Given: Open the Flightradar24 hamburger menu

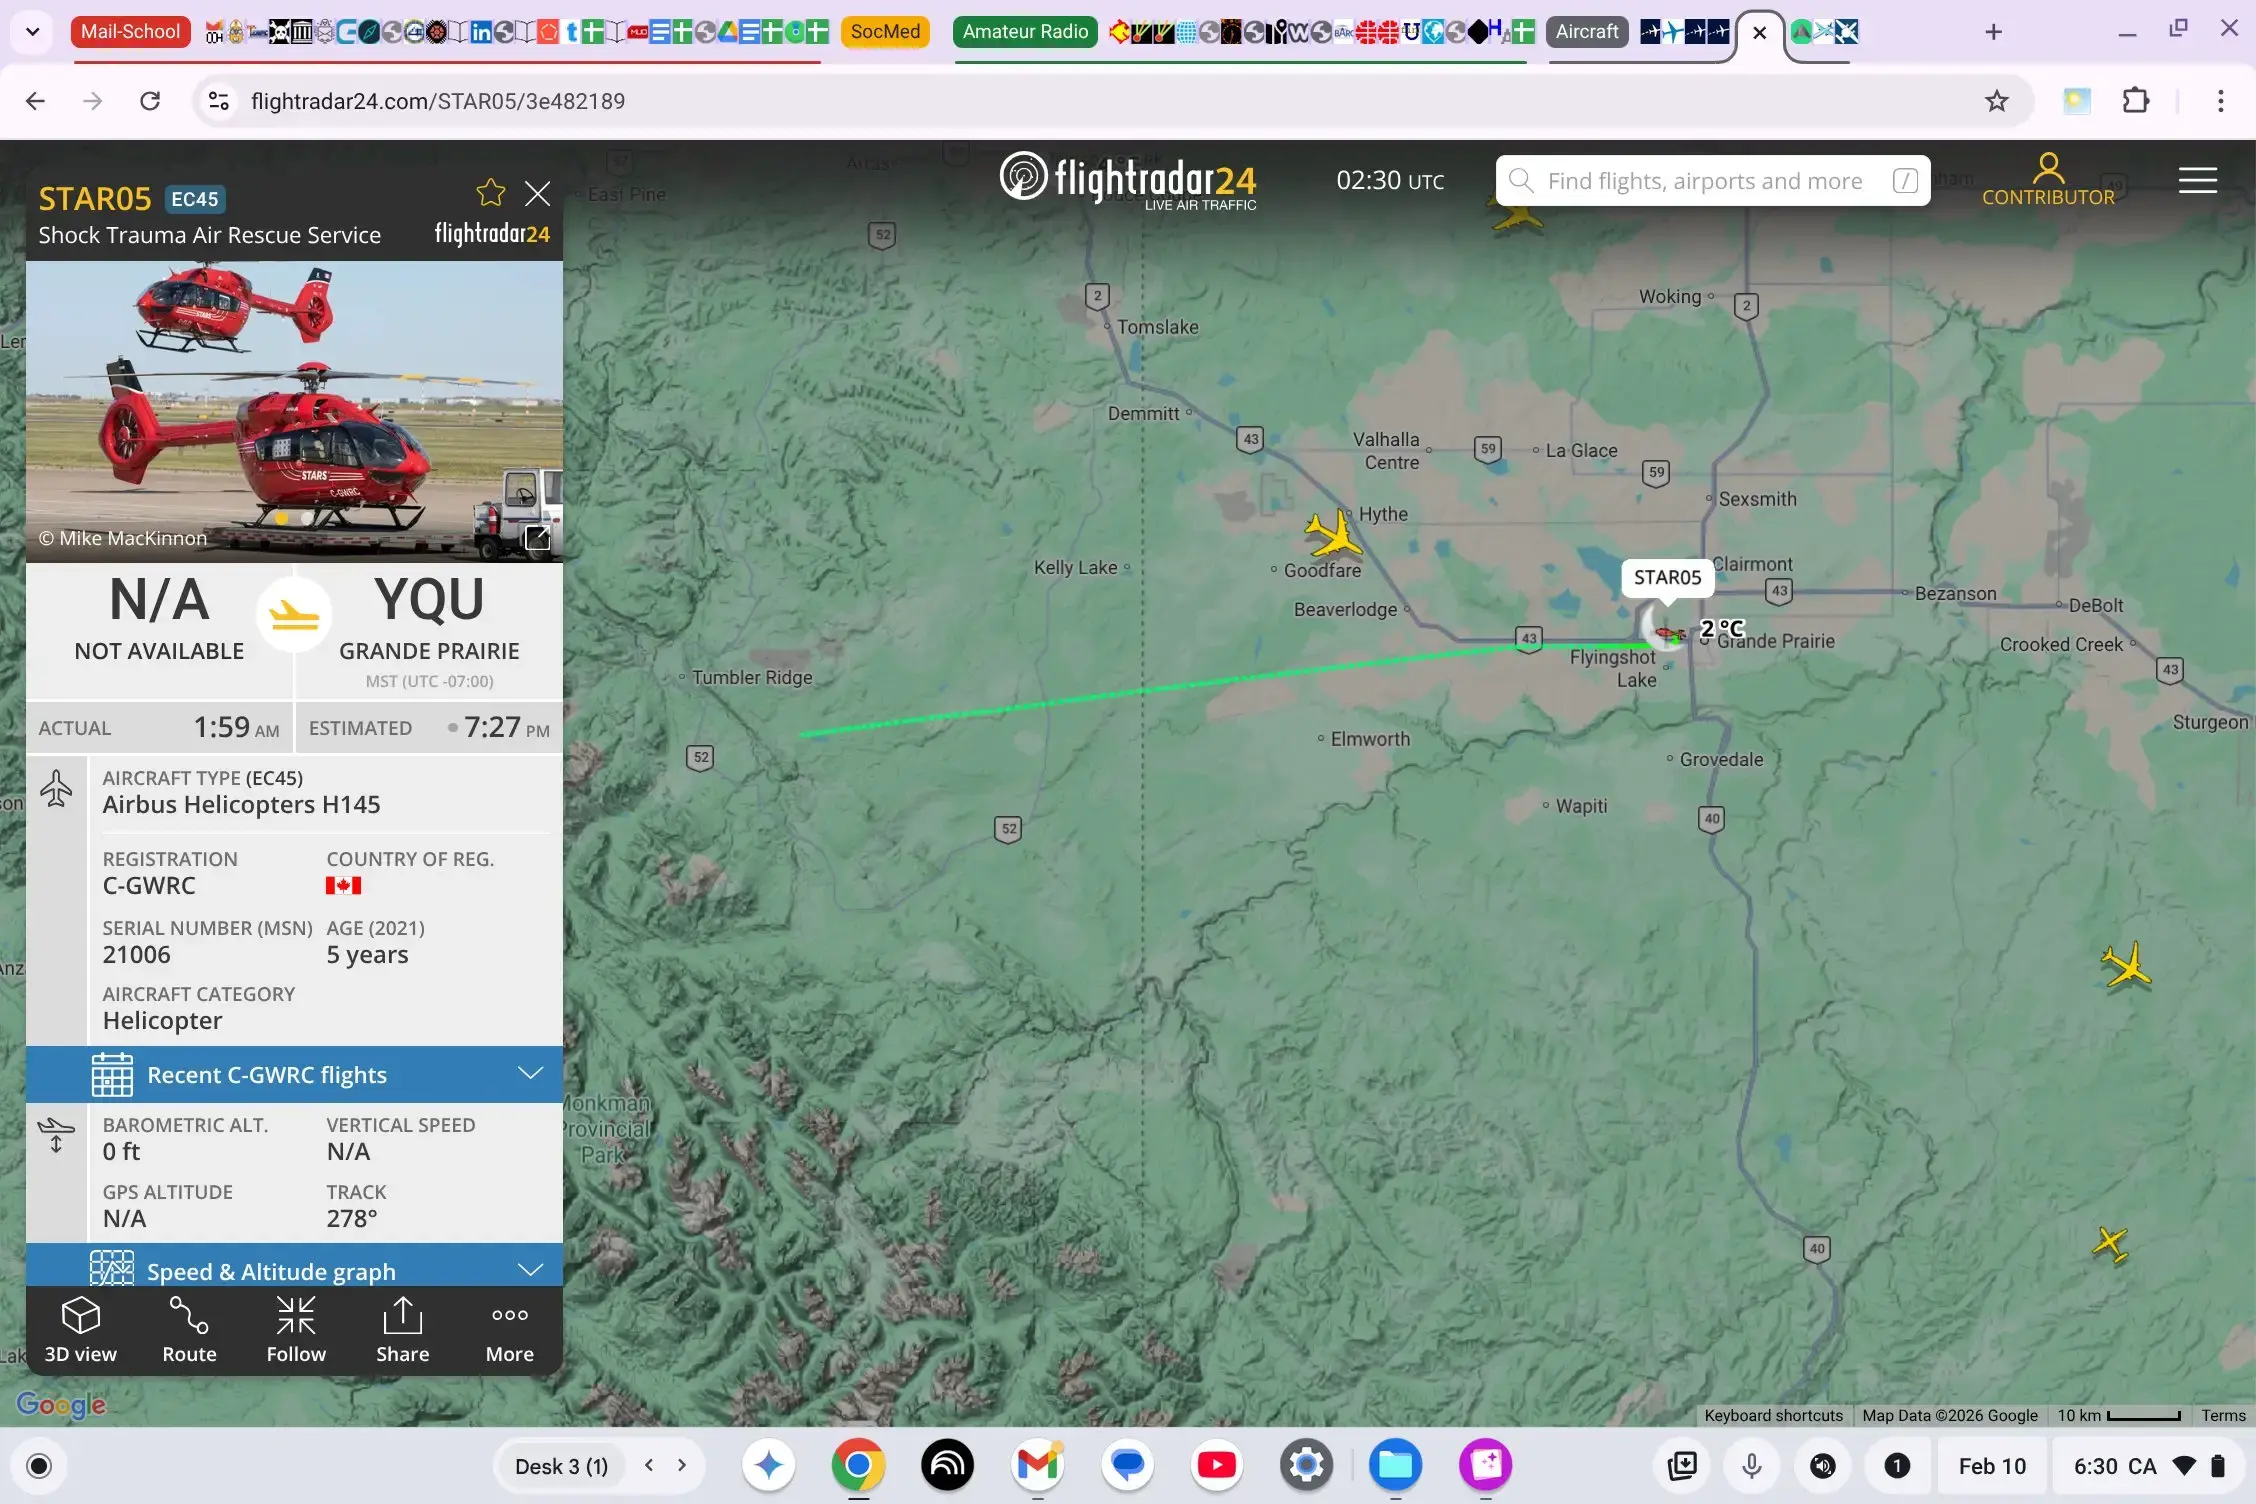Looking at the screenshot, I should [x=2197, y=180].
